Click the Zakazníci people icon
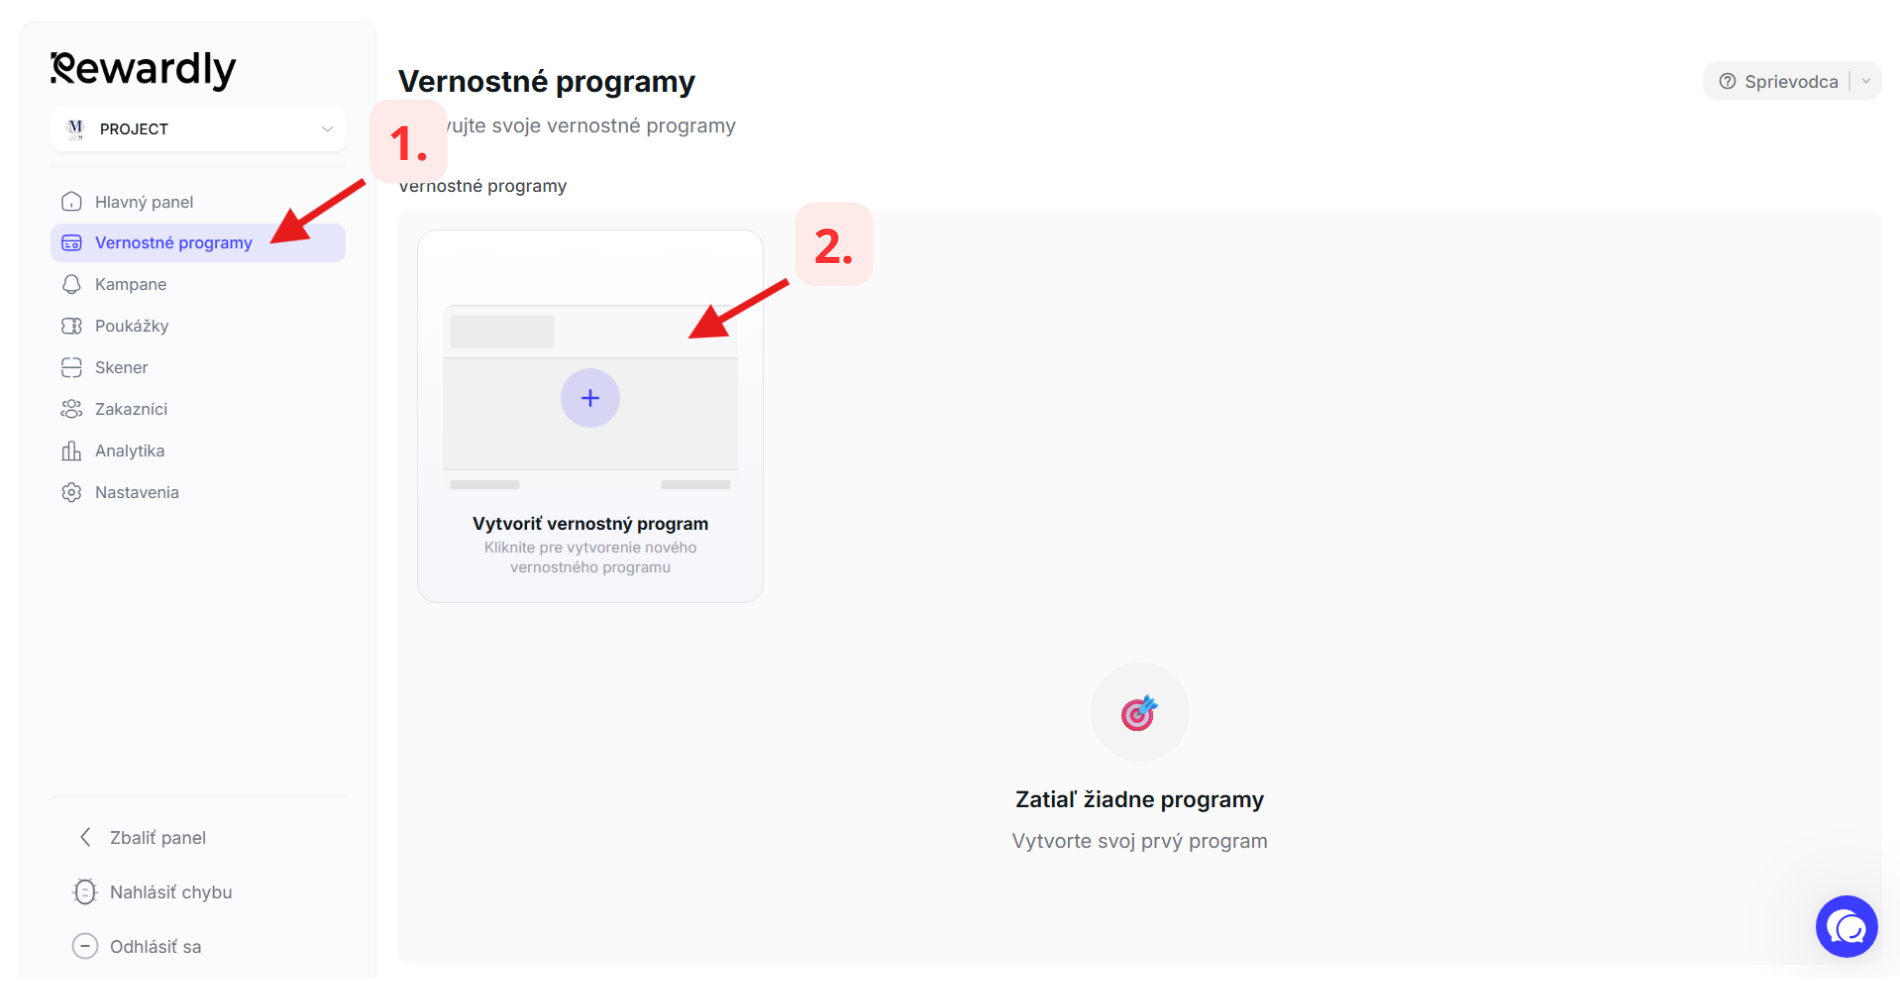The width and height of the screenshot is (1900, 981). click(71, 409)
